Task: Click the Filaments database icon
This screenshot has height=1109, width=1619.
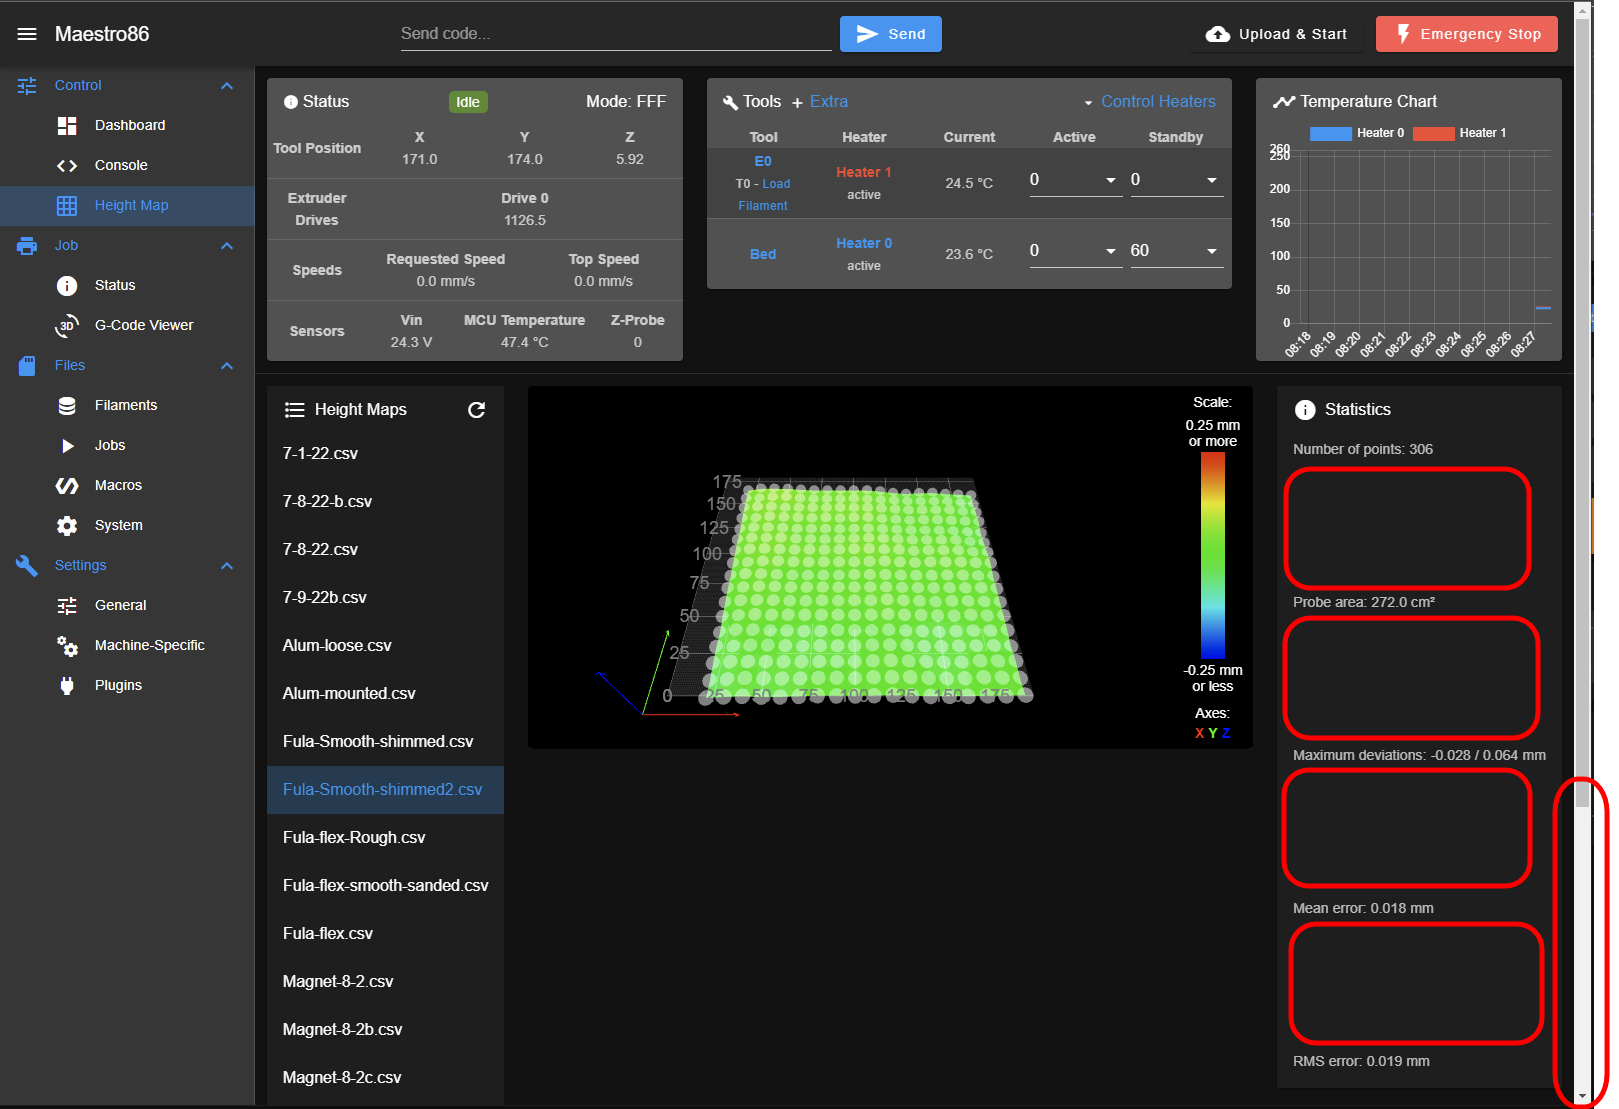Action: click(67, 405)
